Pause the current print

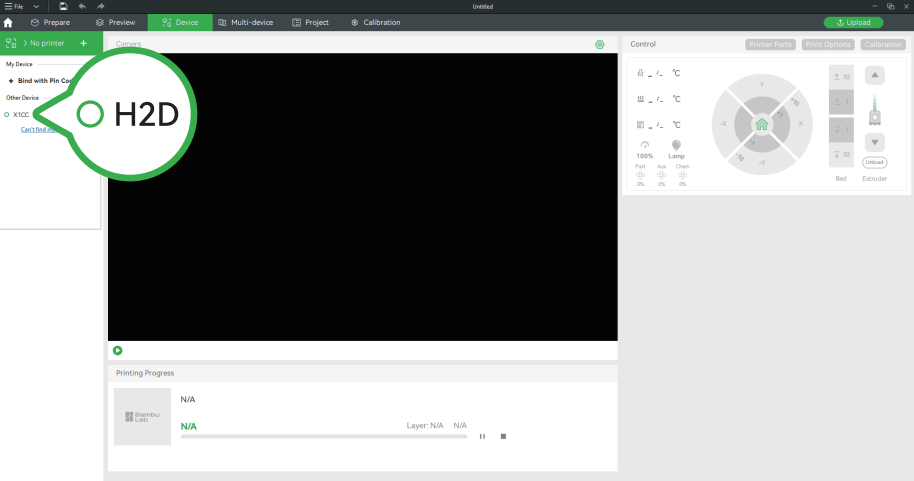[x=482, y=436]
